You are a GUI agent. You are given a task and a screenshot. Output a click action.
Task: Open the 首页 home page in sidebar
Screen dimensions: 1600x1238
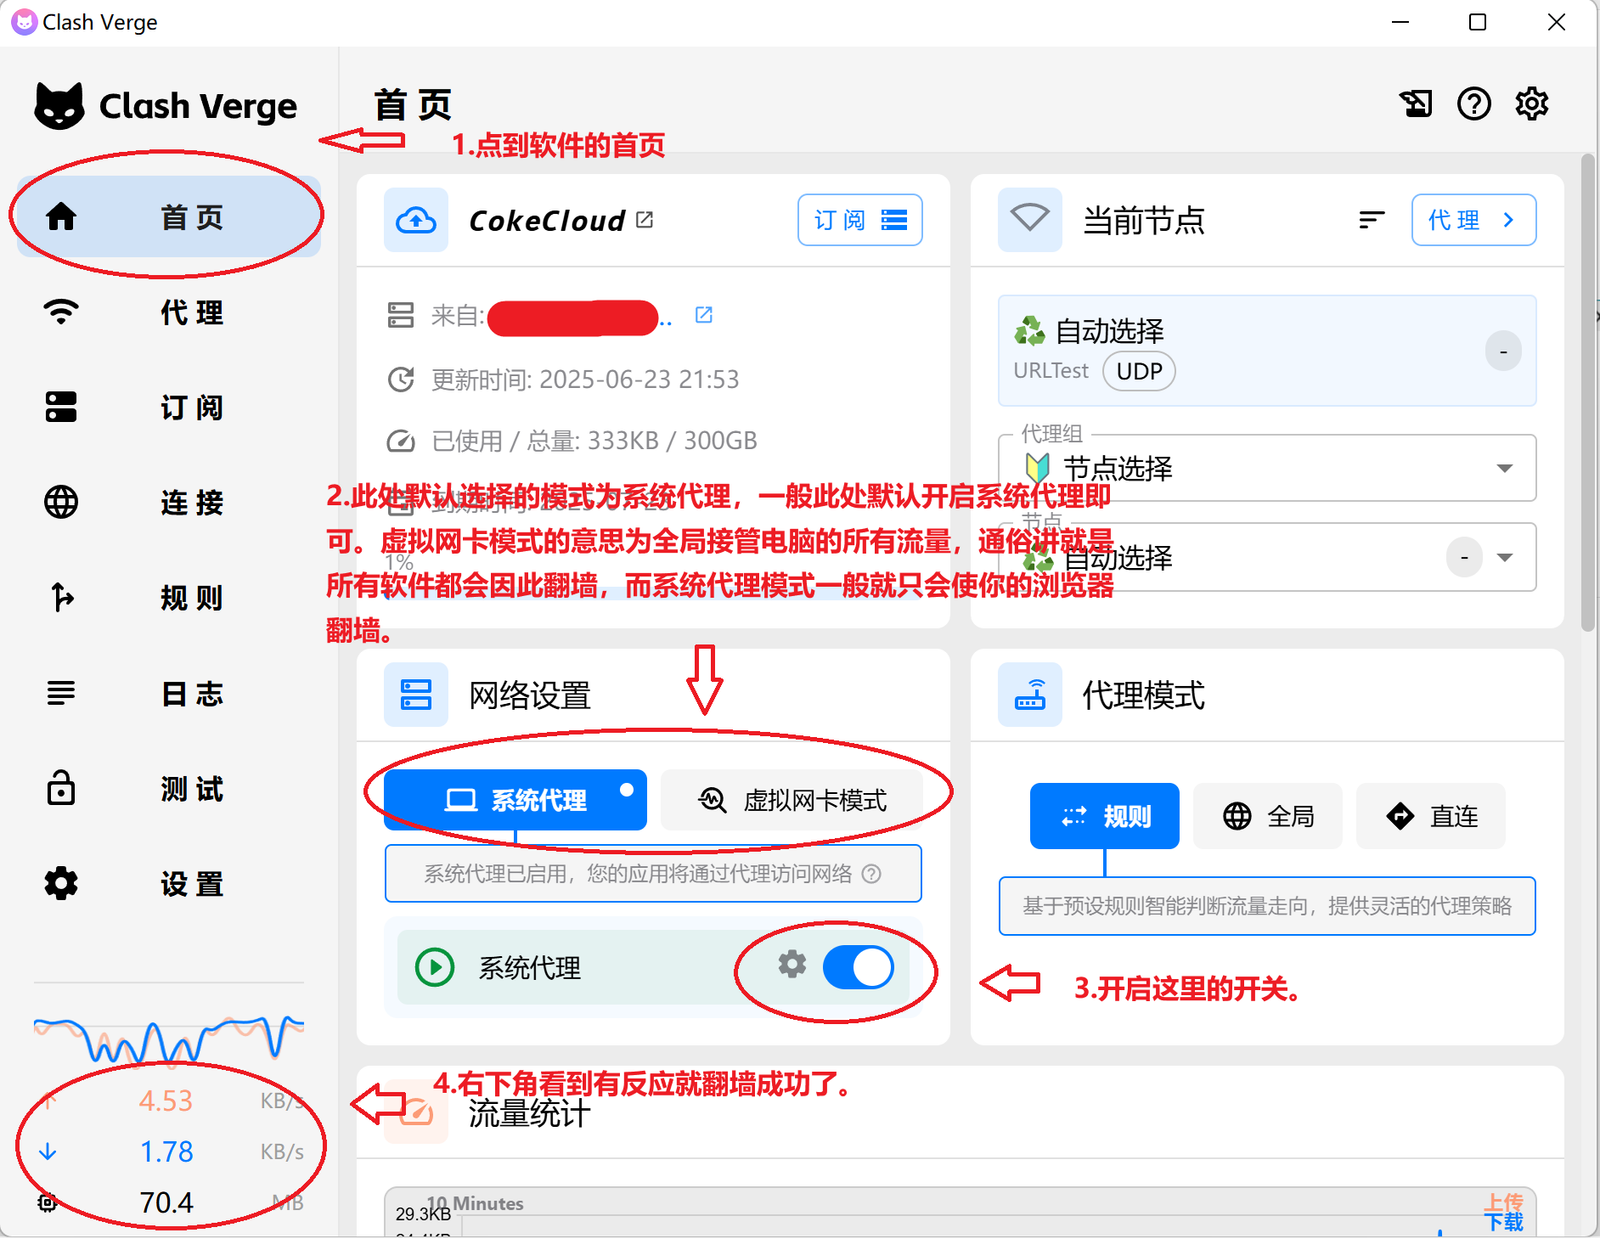pyautogui.click(x=169, y=217)
